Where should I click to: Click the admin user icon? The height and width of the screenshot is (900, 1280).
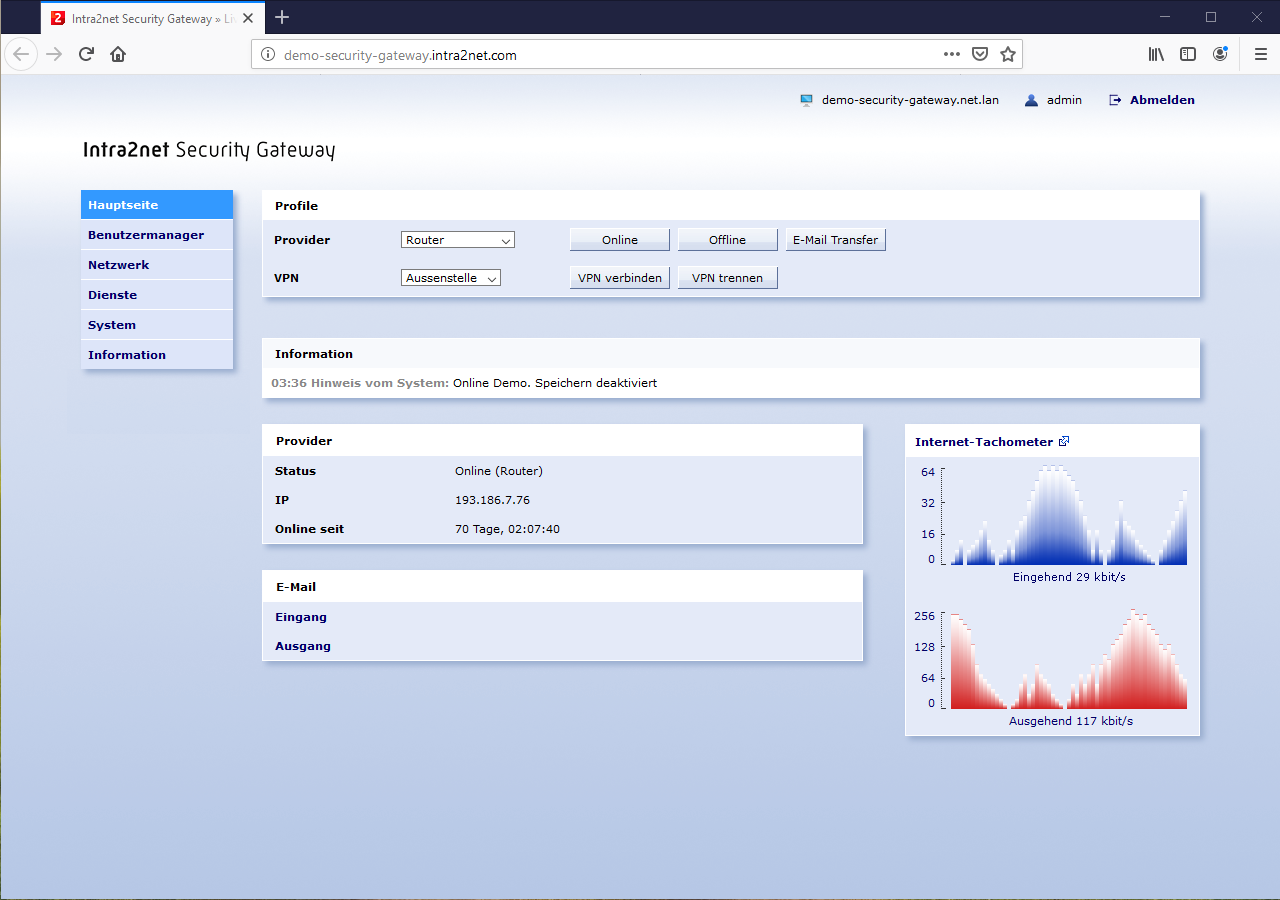click(x=1031, y=100)
